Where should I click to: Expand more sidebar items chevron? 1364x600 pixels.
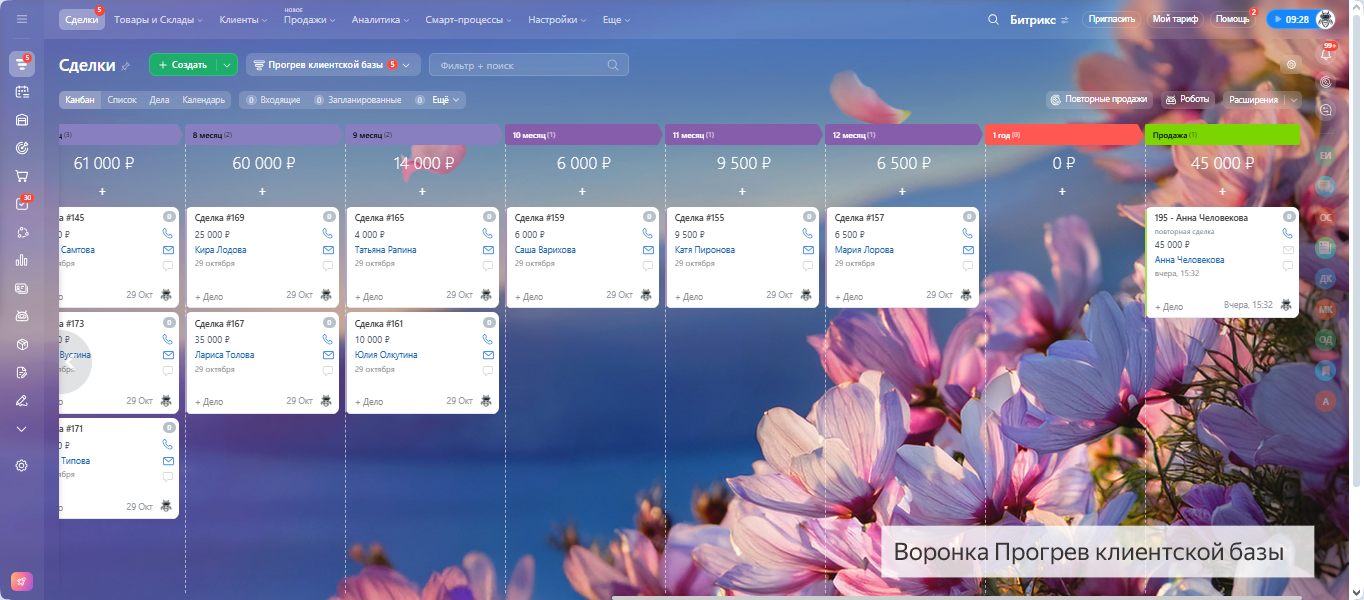[22, 428]
